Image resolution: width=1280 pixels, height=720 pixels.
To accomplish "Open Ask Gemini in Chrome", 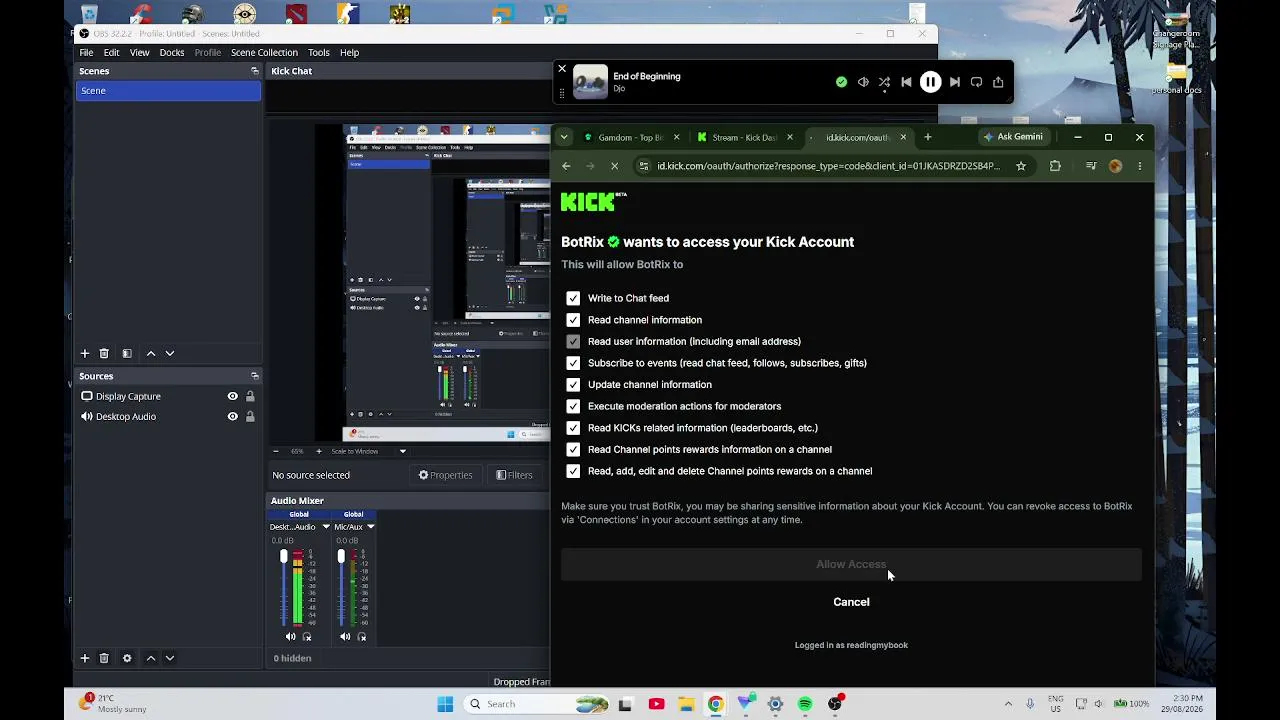I will [1013, 137].
